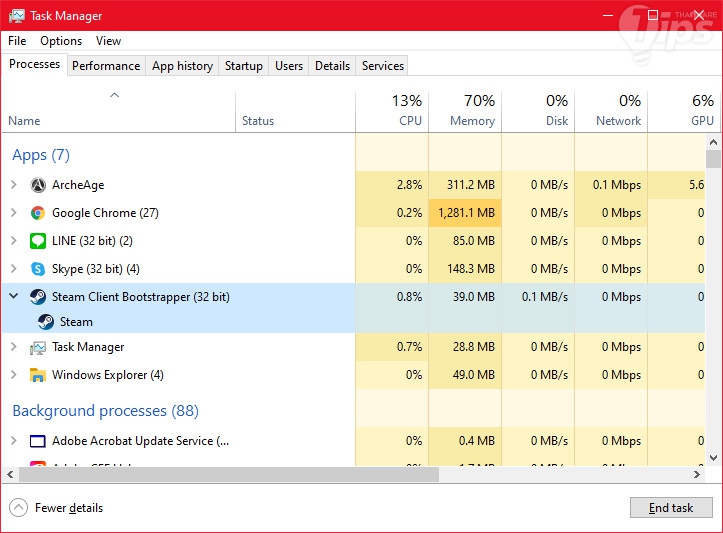Viewport: 723px width, 533px height.
Task: Open the Options menu
Action: coord(61,41)
